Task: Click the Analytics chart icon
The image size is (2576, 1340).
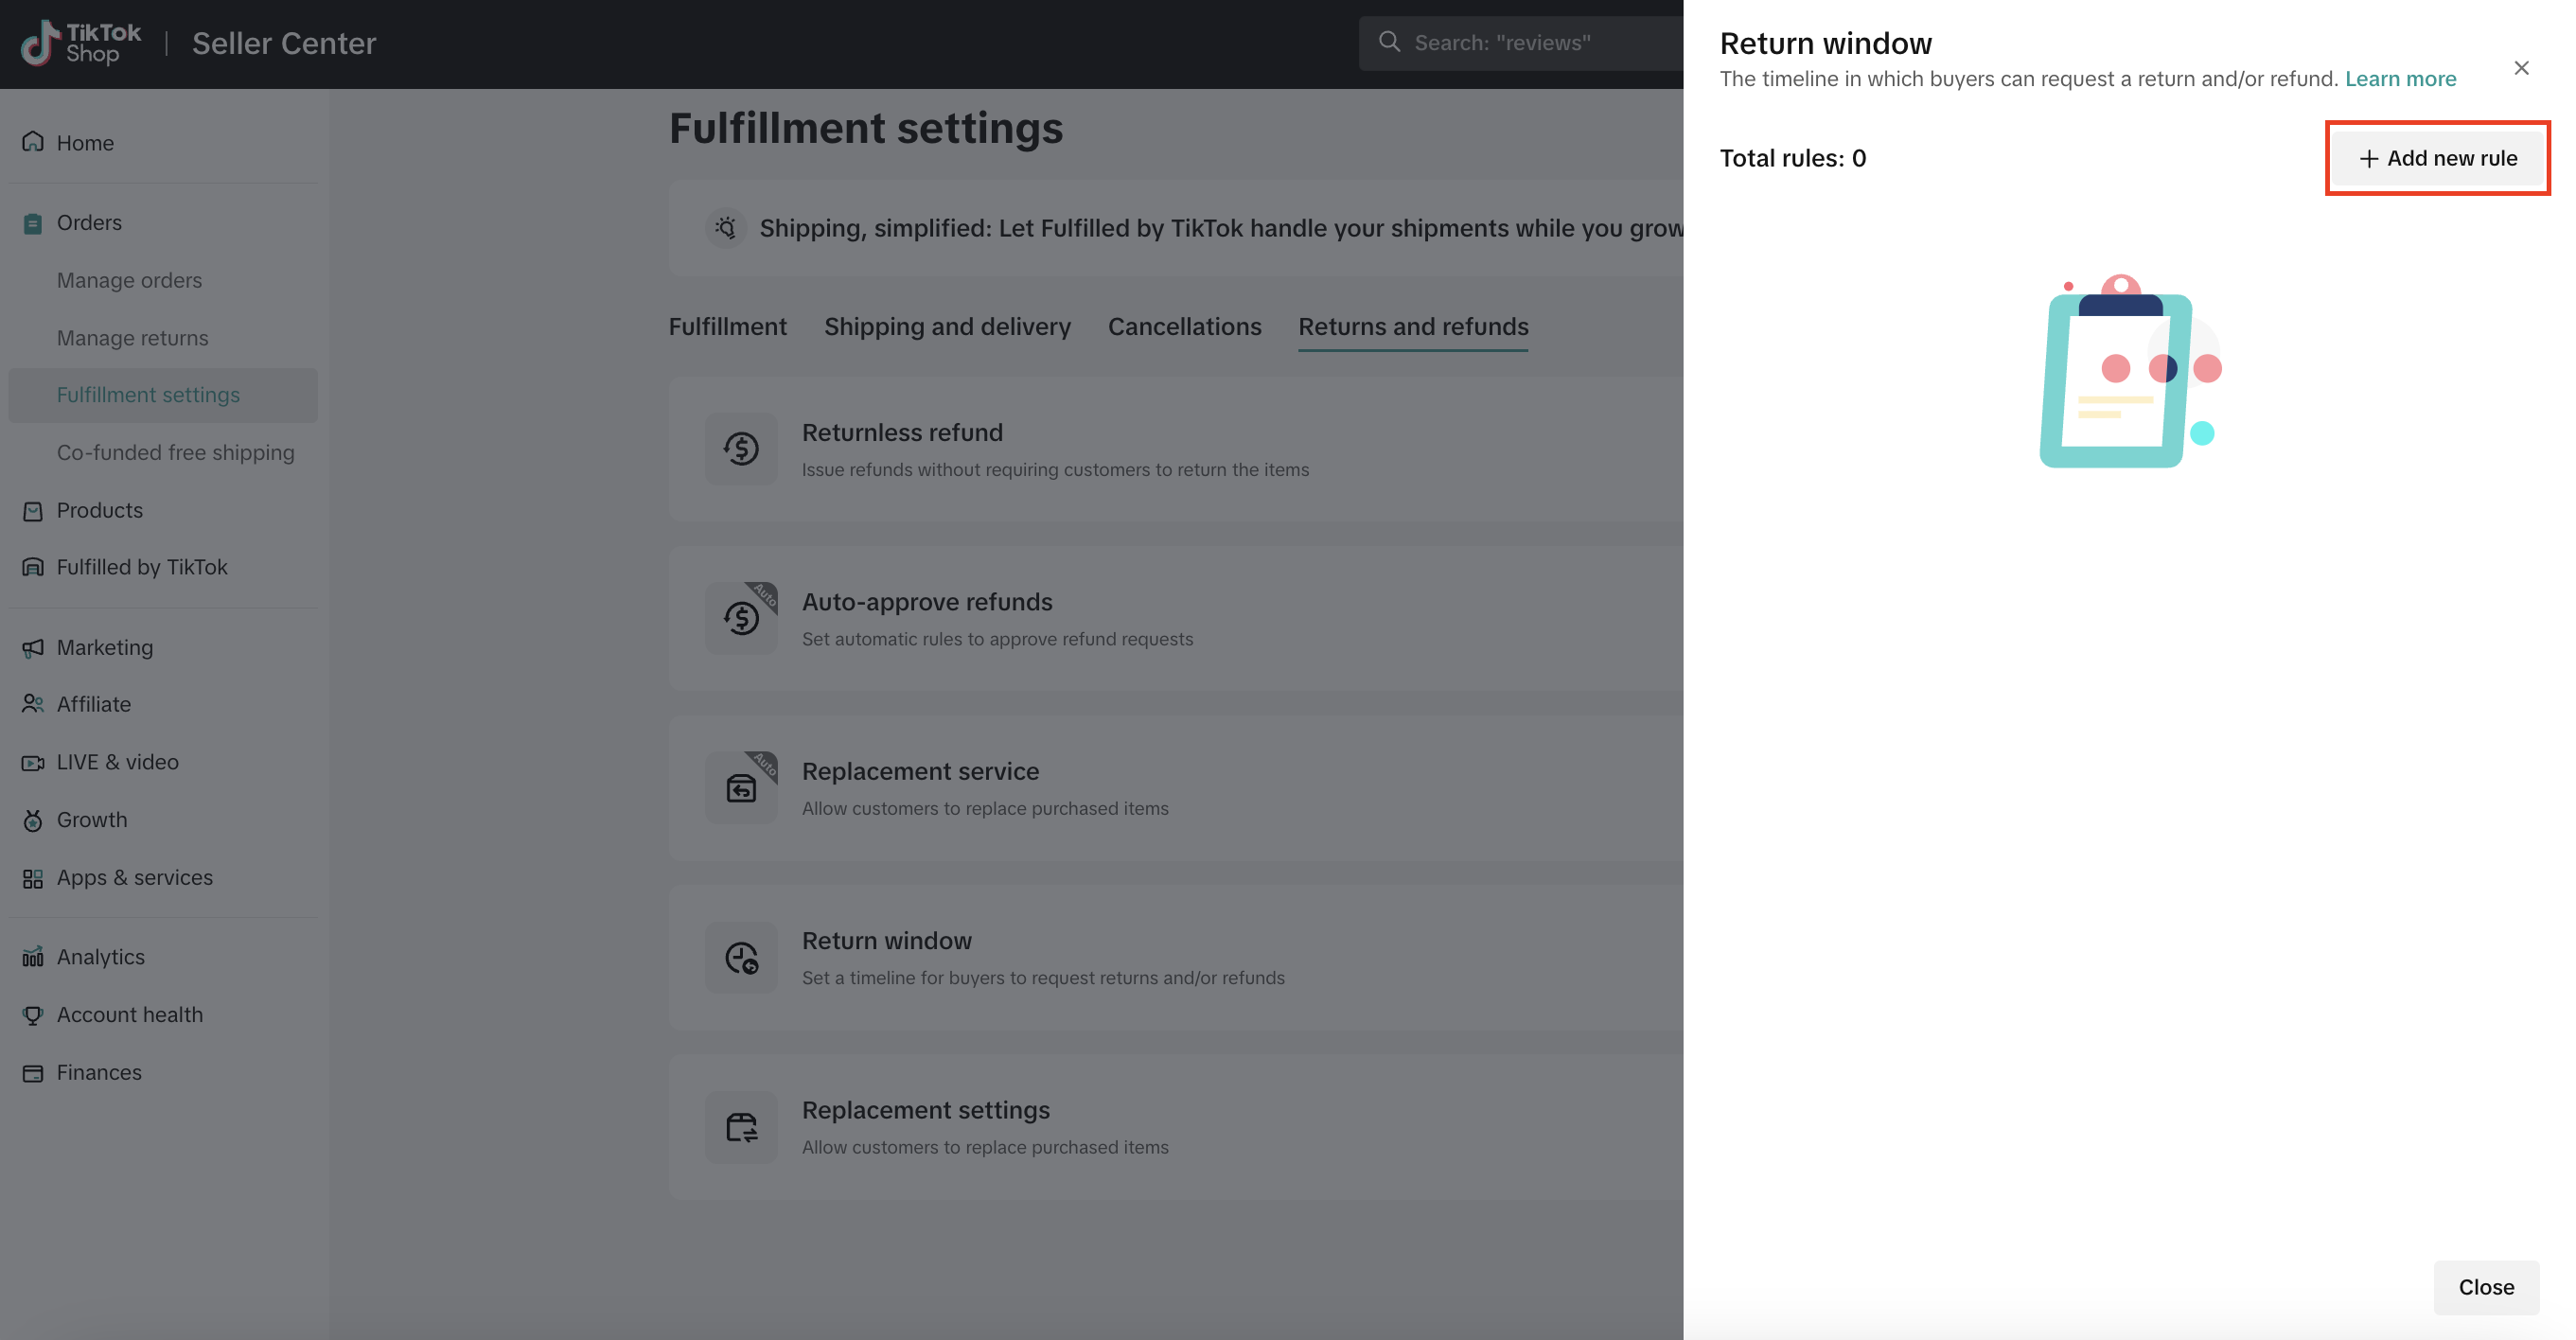Action: (x=33, y=957)
